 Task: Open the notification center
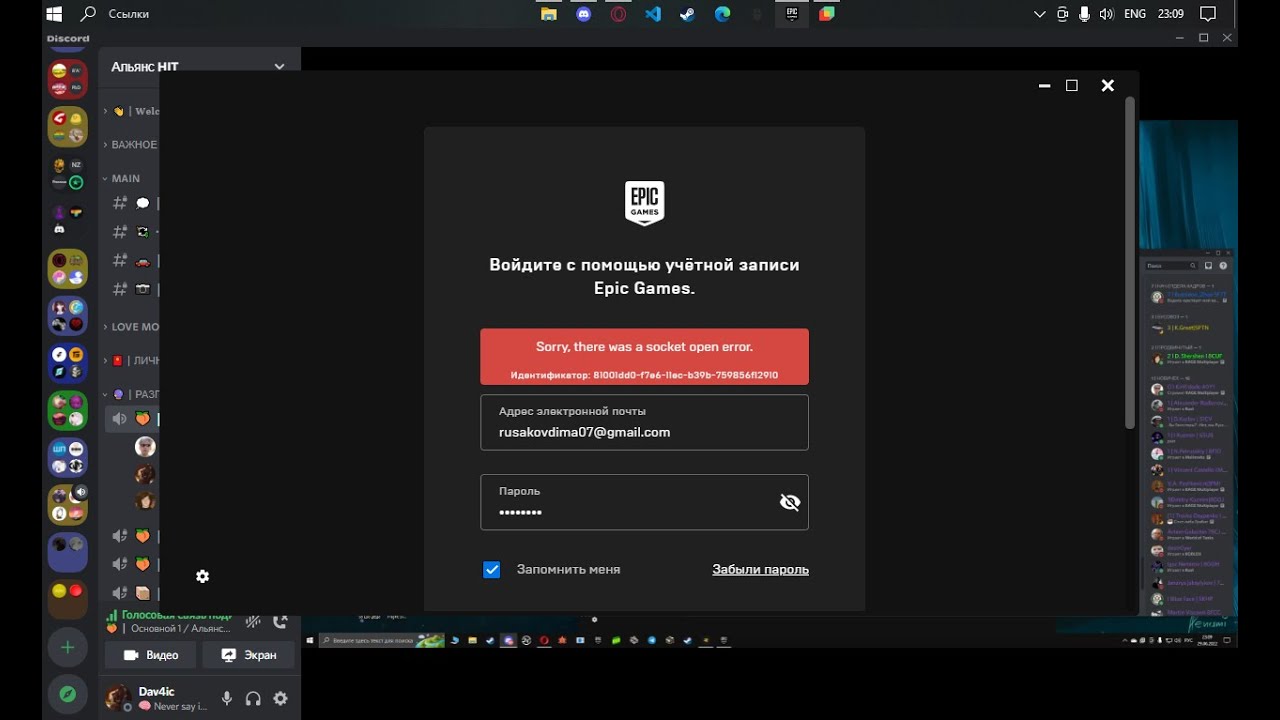pyautogui.click(x=1207, y=14)
